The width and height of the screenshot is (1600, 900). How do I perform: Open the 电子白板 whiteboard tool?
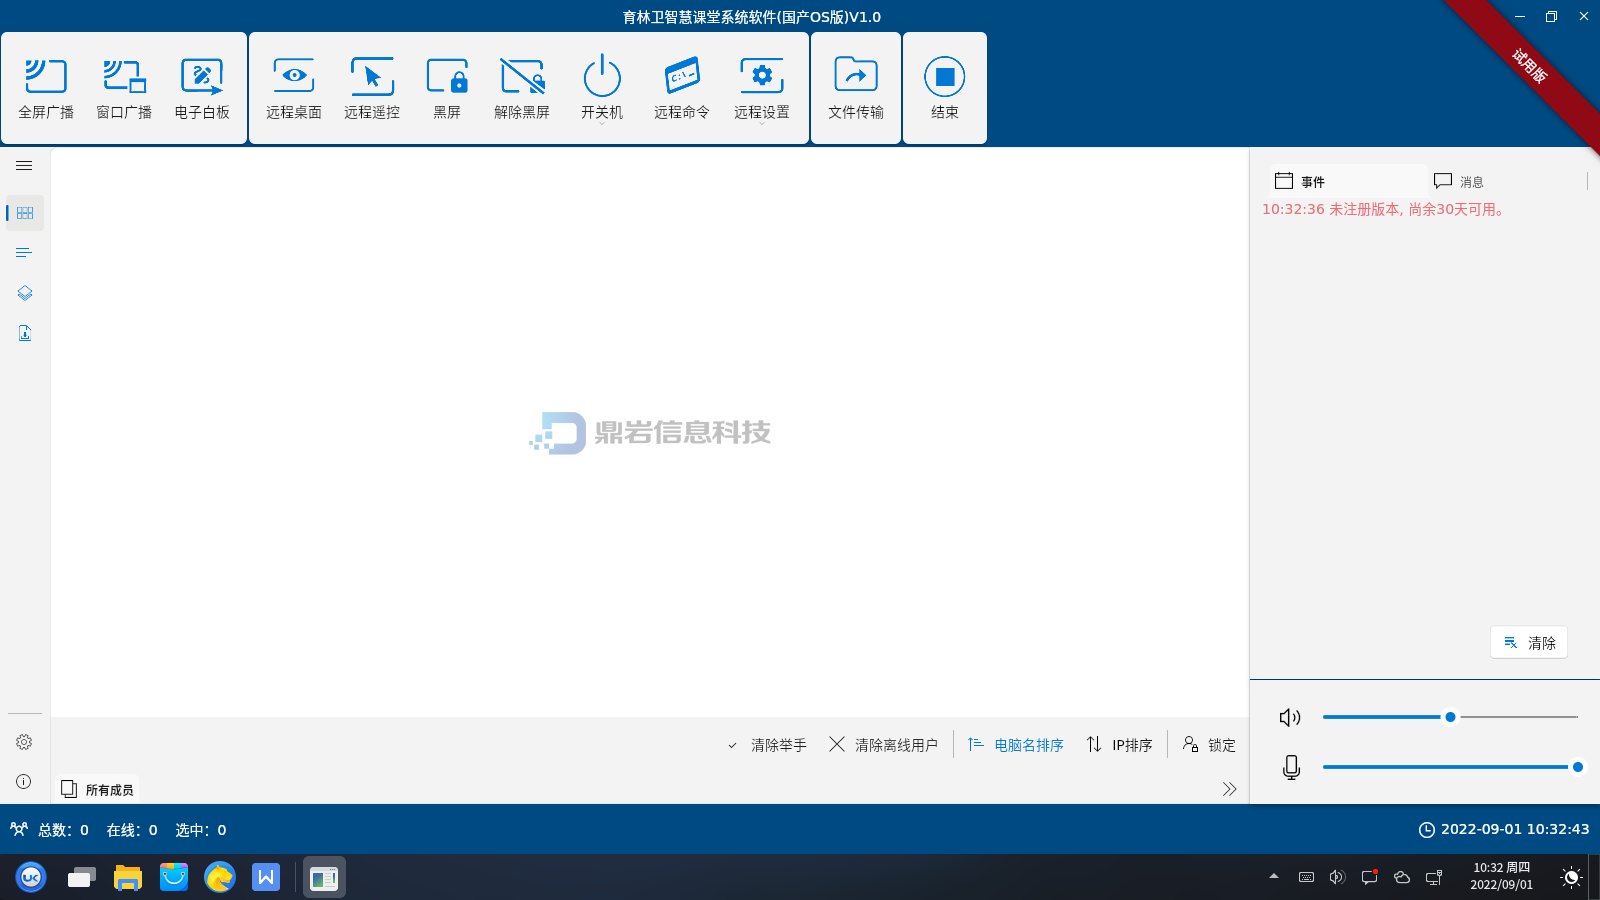click(x=202, y=88)
